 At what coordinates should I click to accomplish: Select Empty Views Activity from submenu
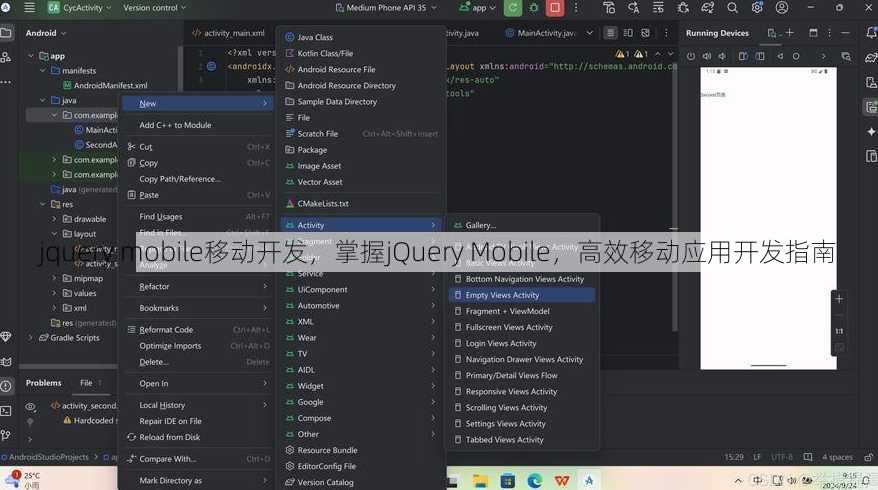tap(522, 295)
